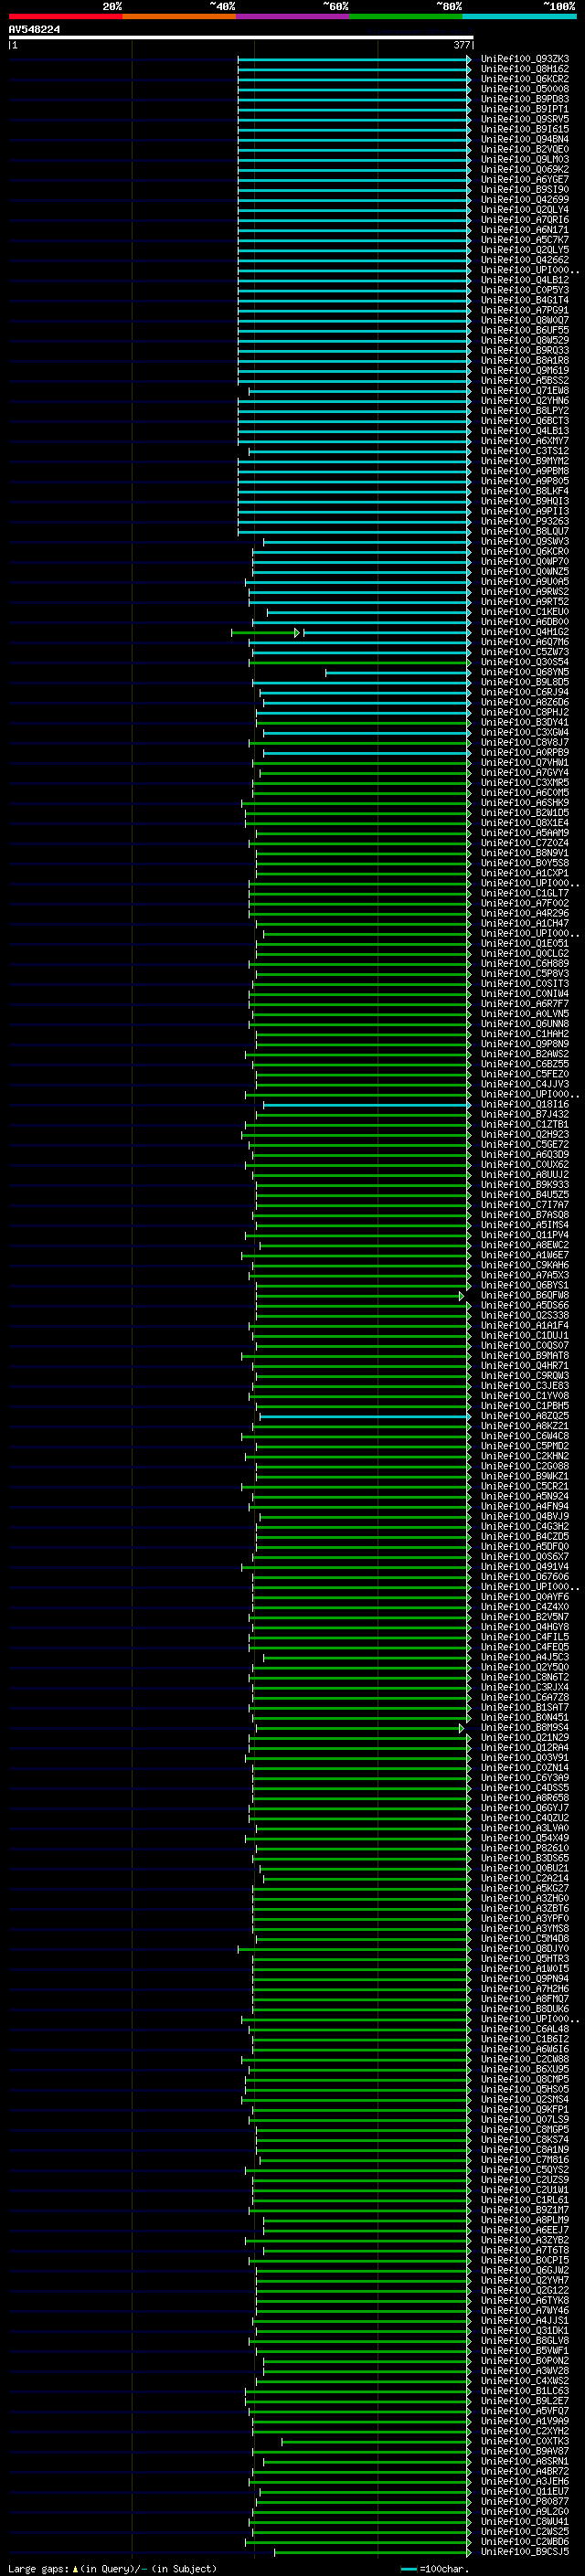
Task: Open hit UniRef100_Q8H162
Action: (525, 69)
